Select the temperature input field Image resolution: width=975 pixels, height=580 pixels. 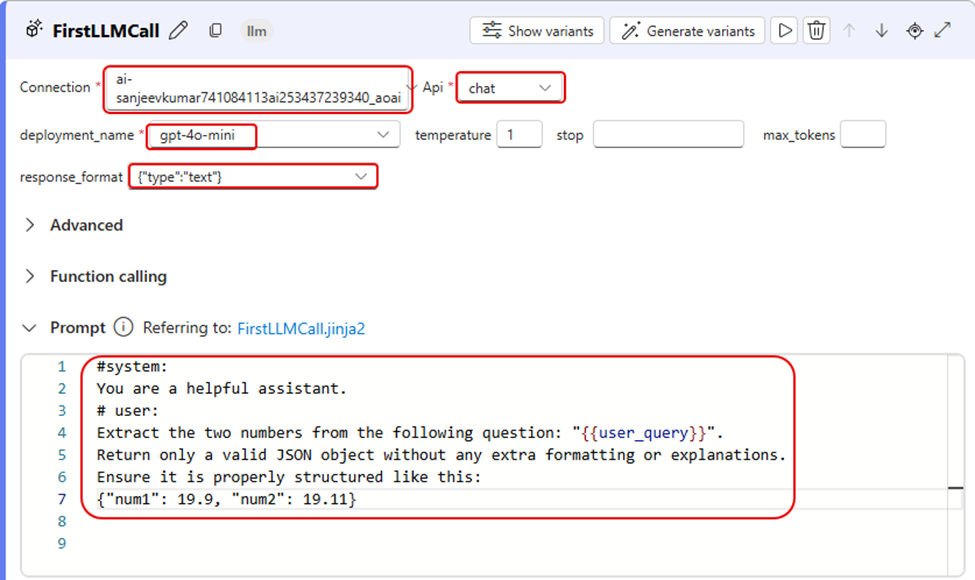point(519,134)
